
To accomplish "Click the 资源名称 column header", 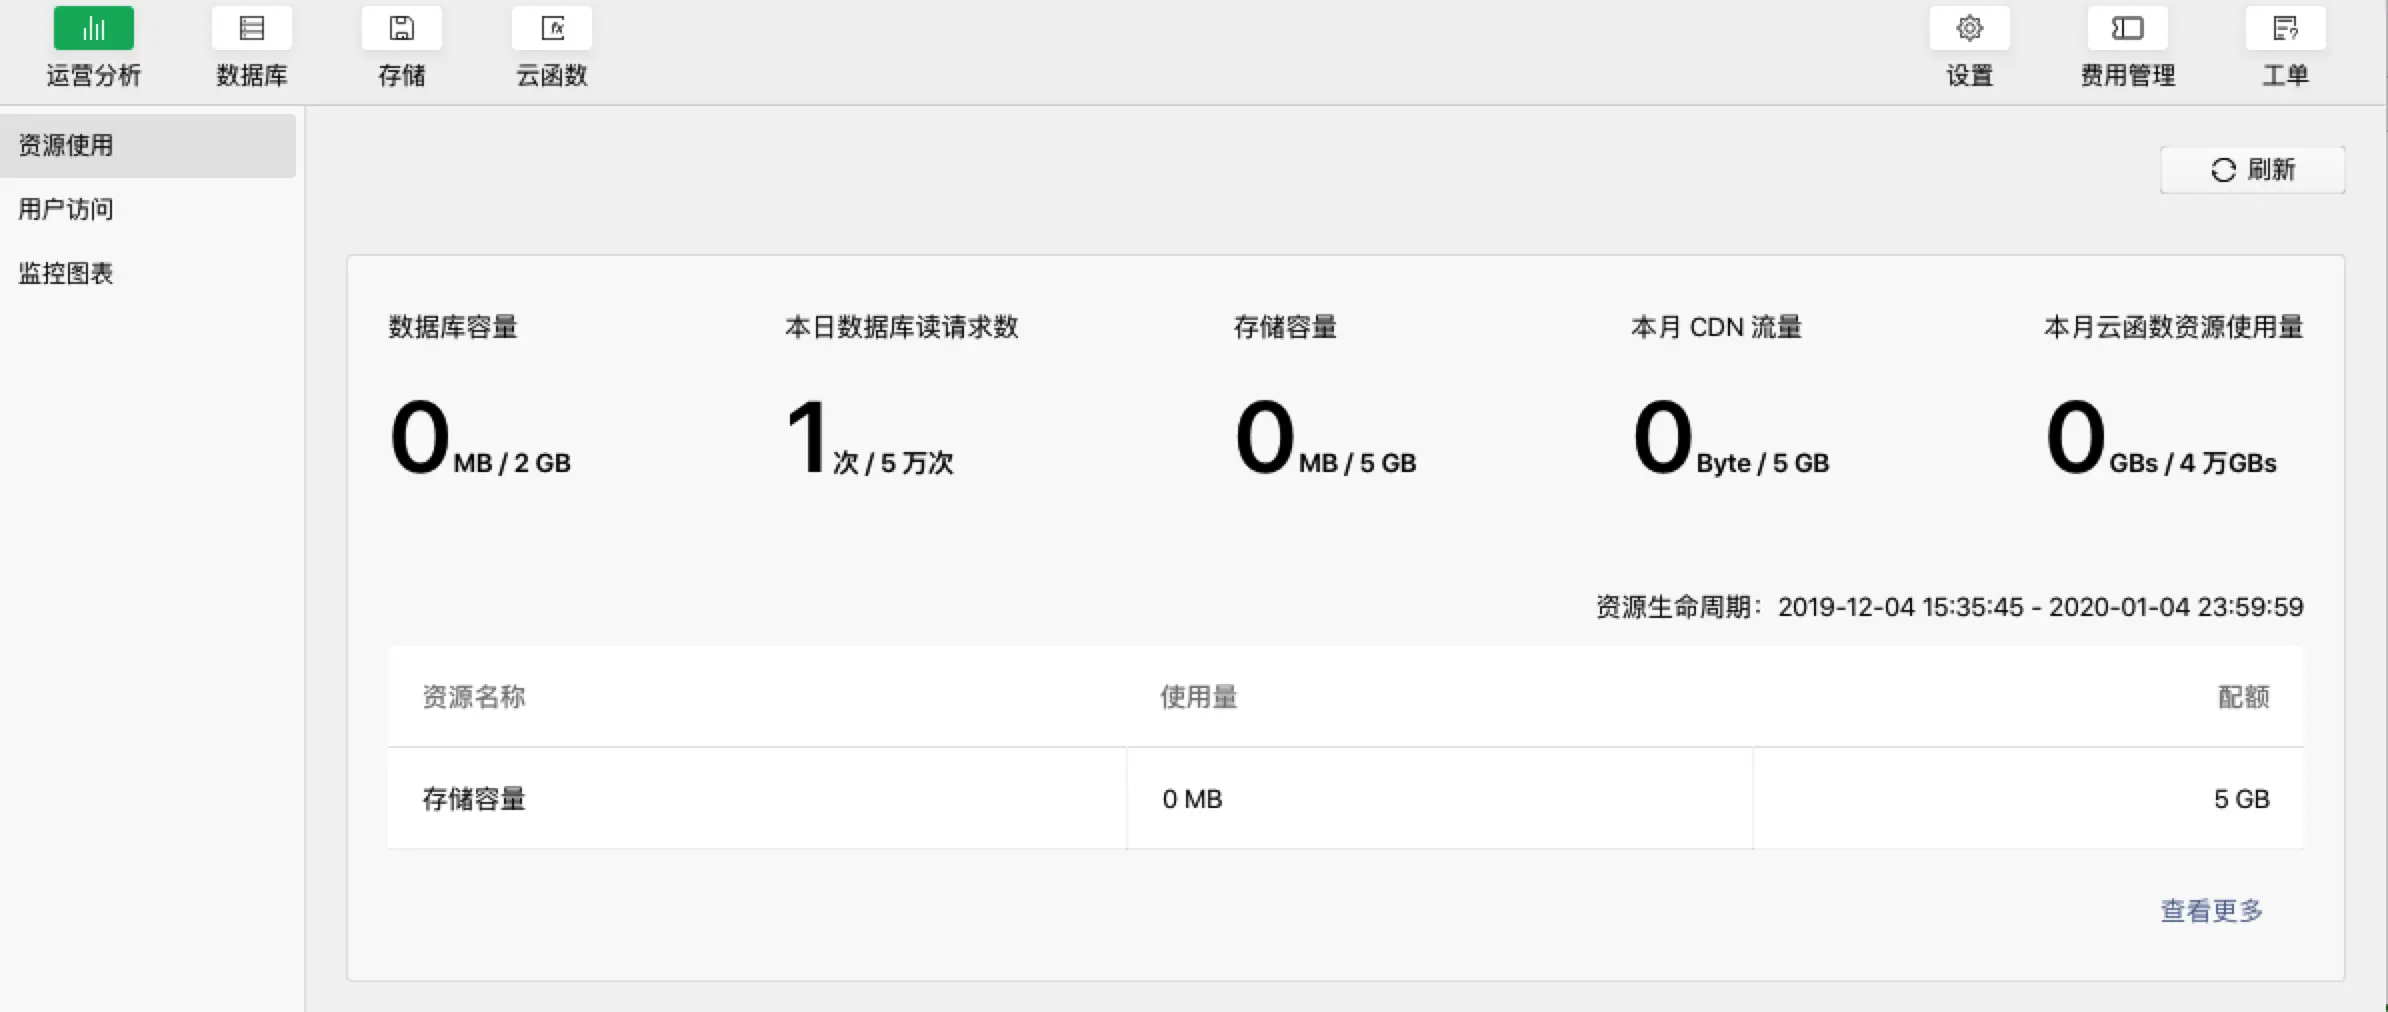I will point(474,697).
